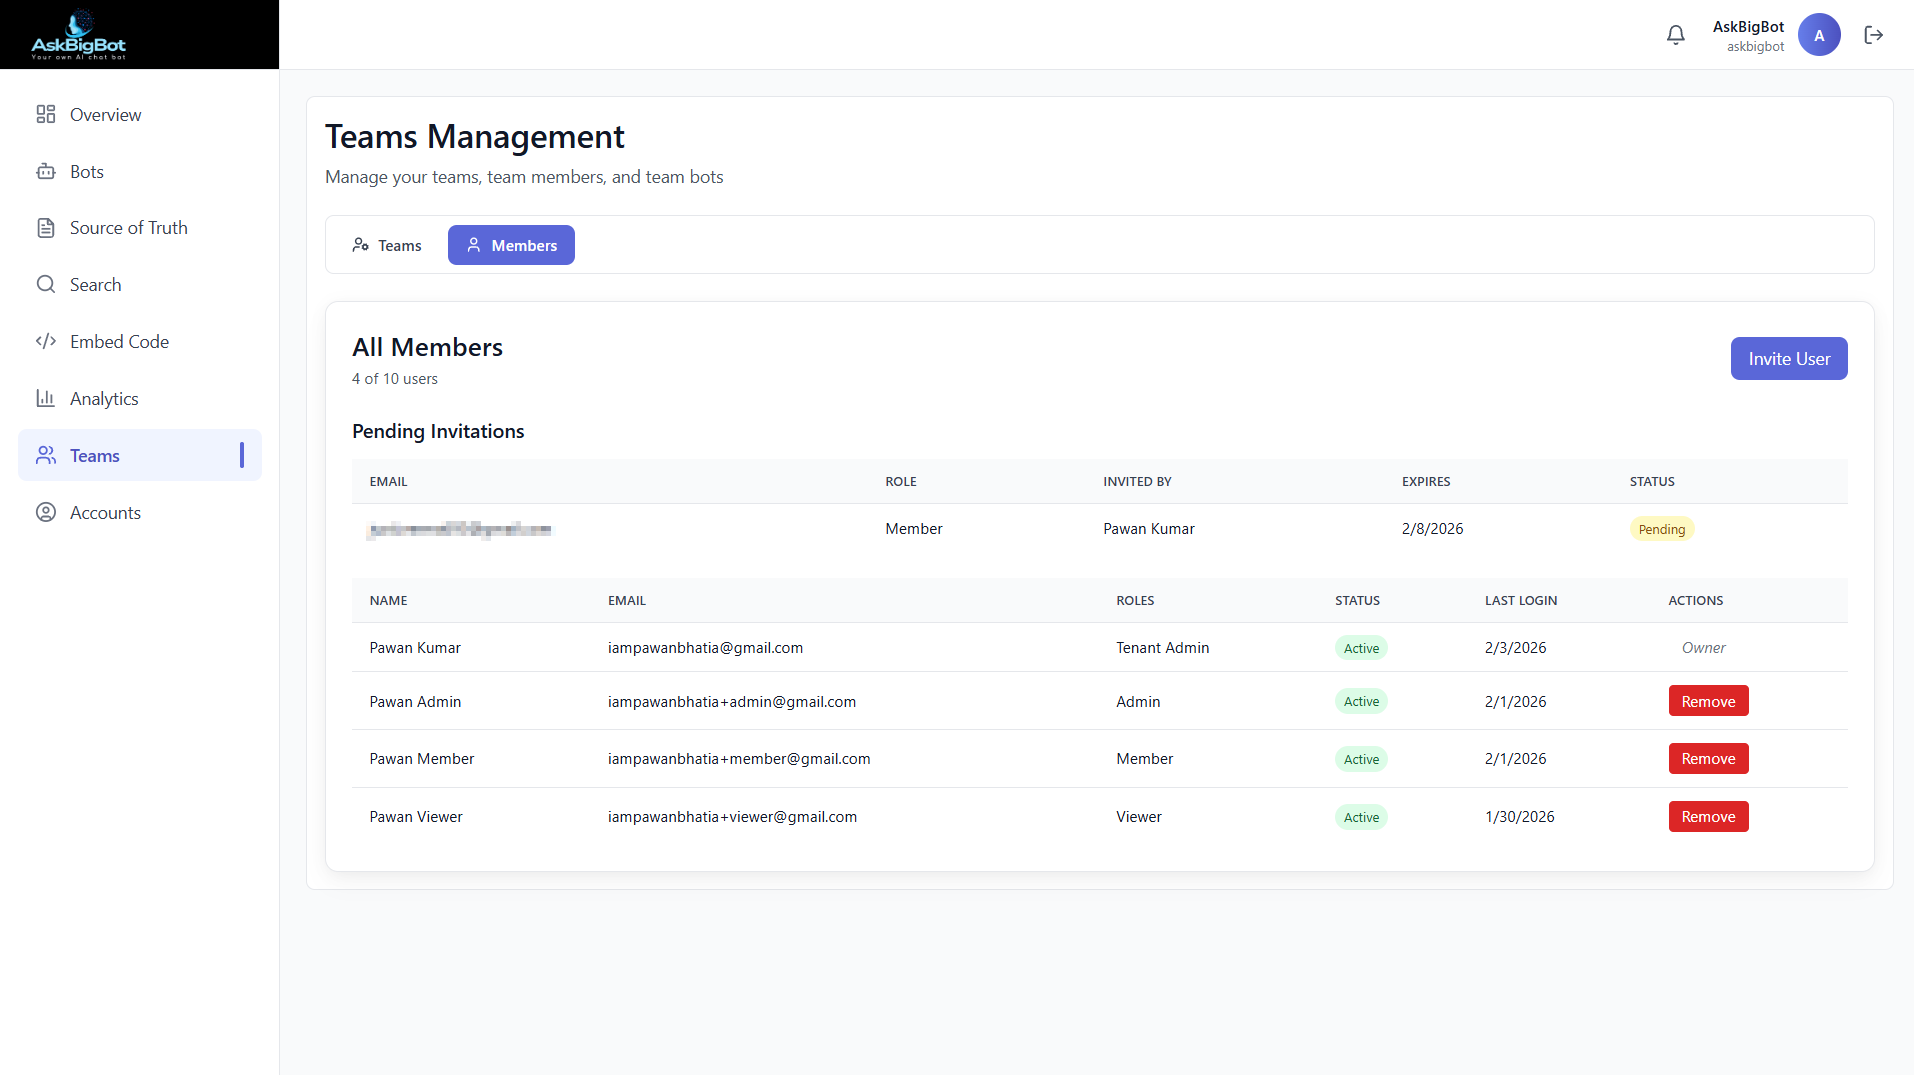Click the AskBigBot logo
Screen dimensions: 1914x1075
(79, 35)
